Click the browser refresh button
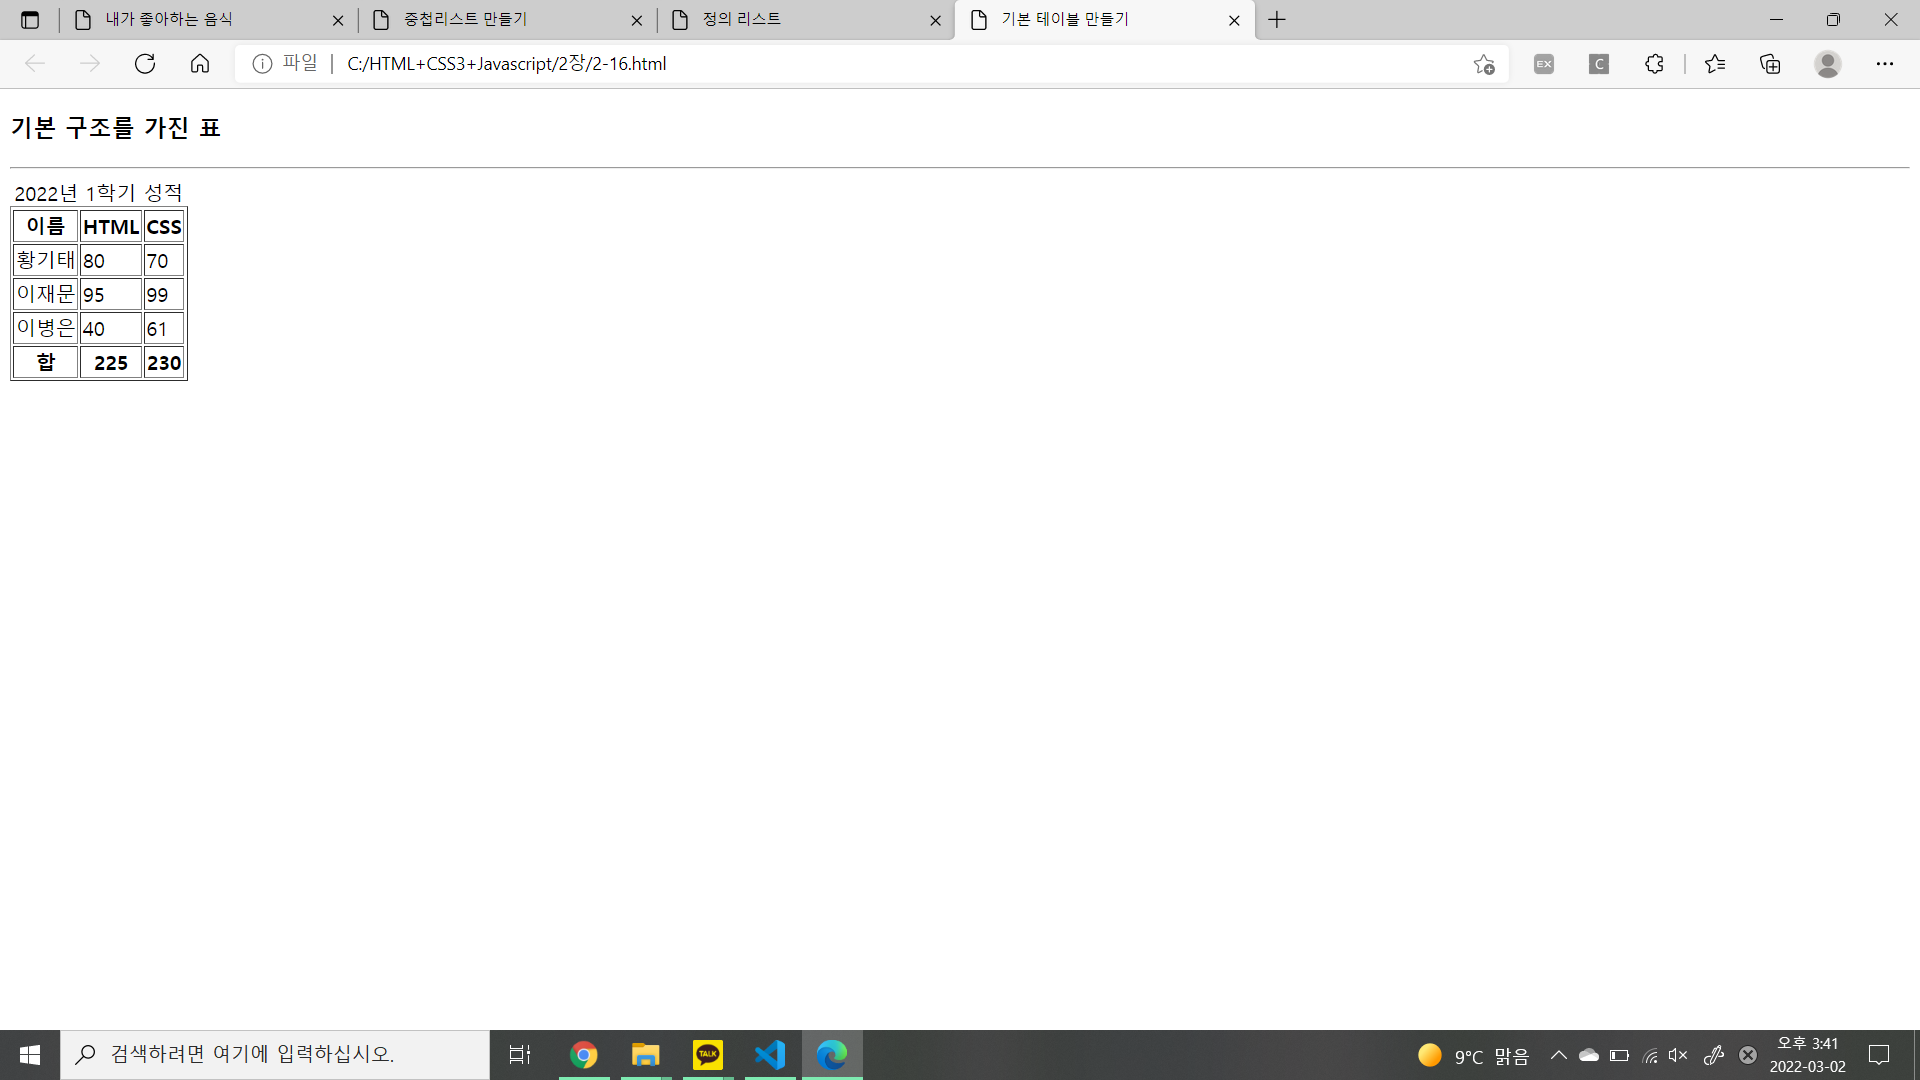Screen dimensions: 1920x1080 145,64
